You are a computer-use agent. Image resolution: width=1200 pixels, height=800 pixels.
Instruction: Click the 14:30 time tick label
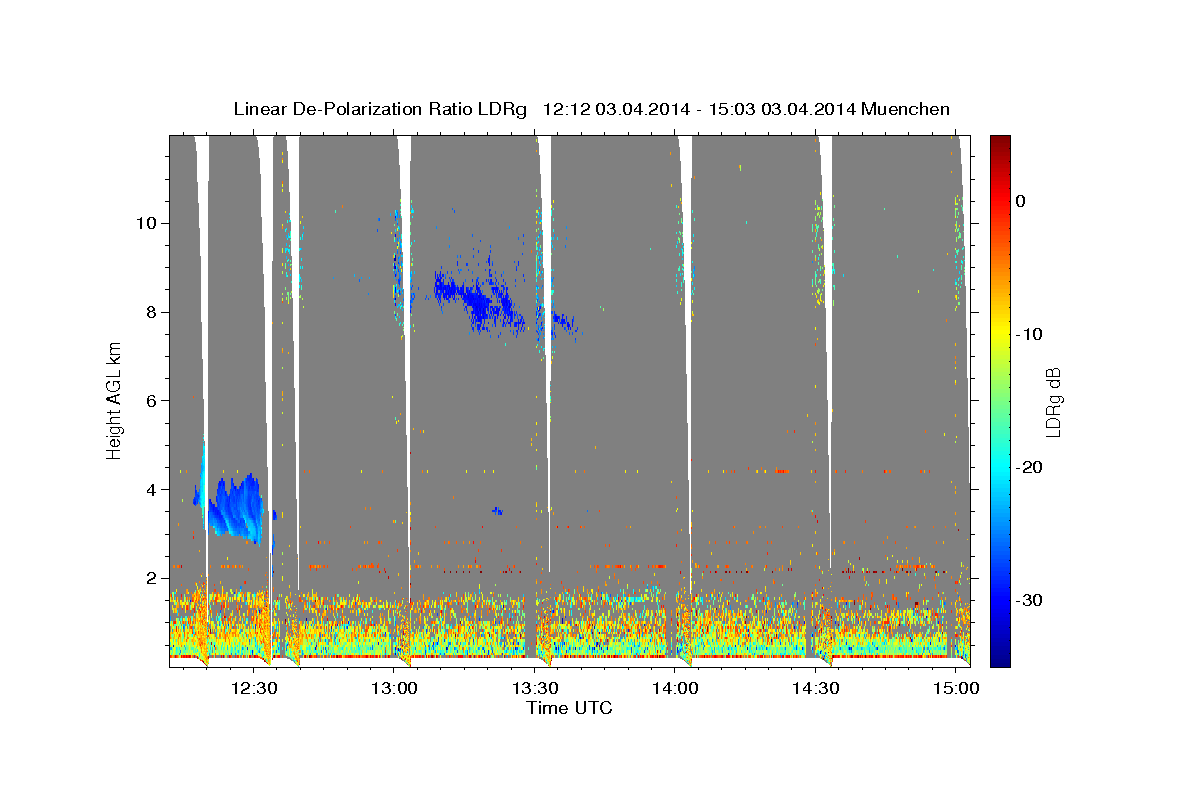click(816, 688)
